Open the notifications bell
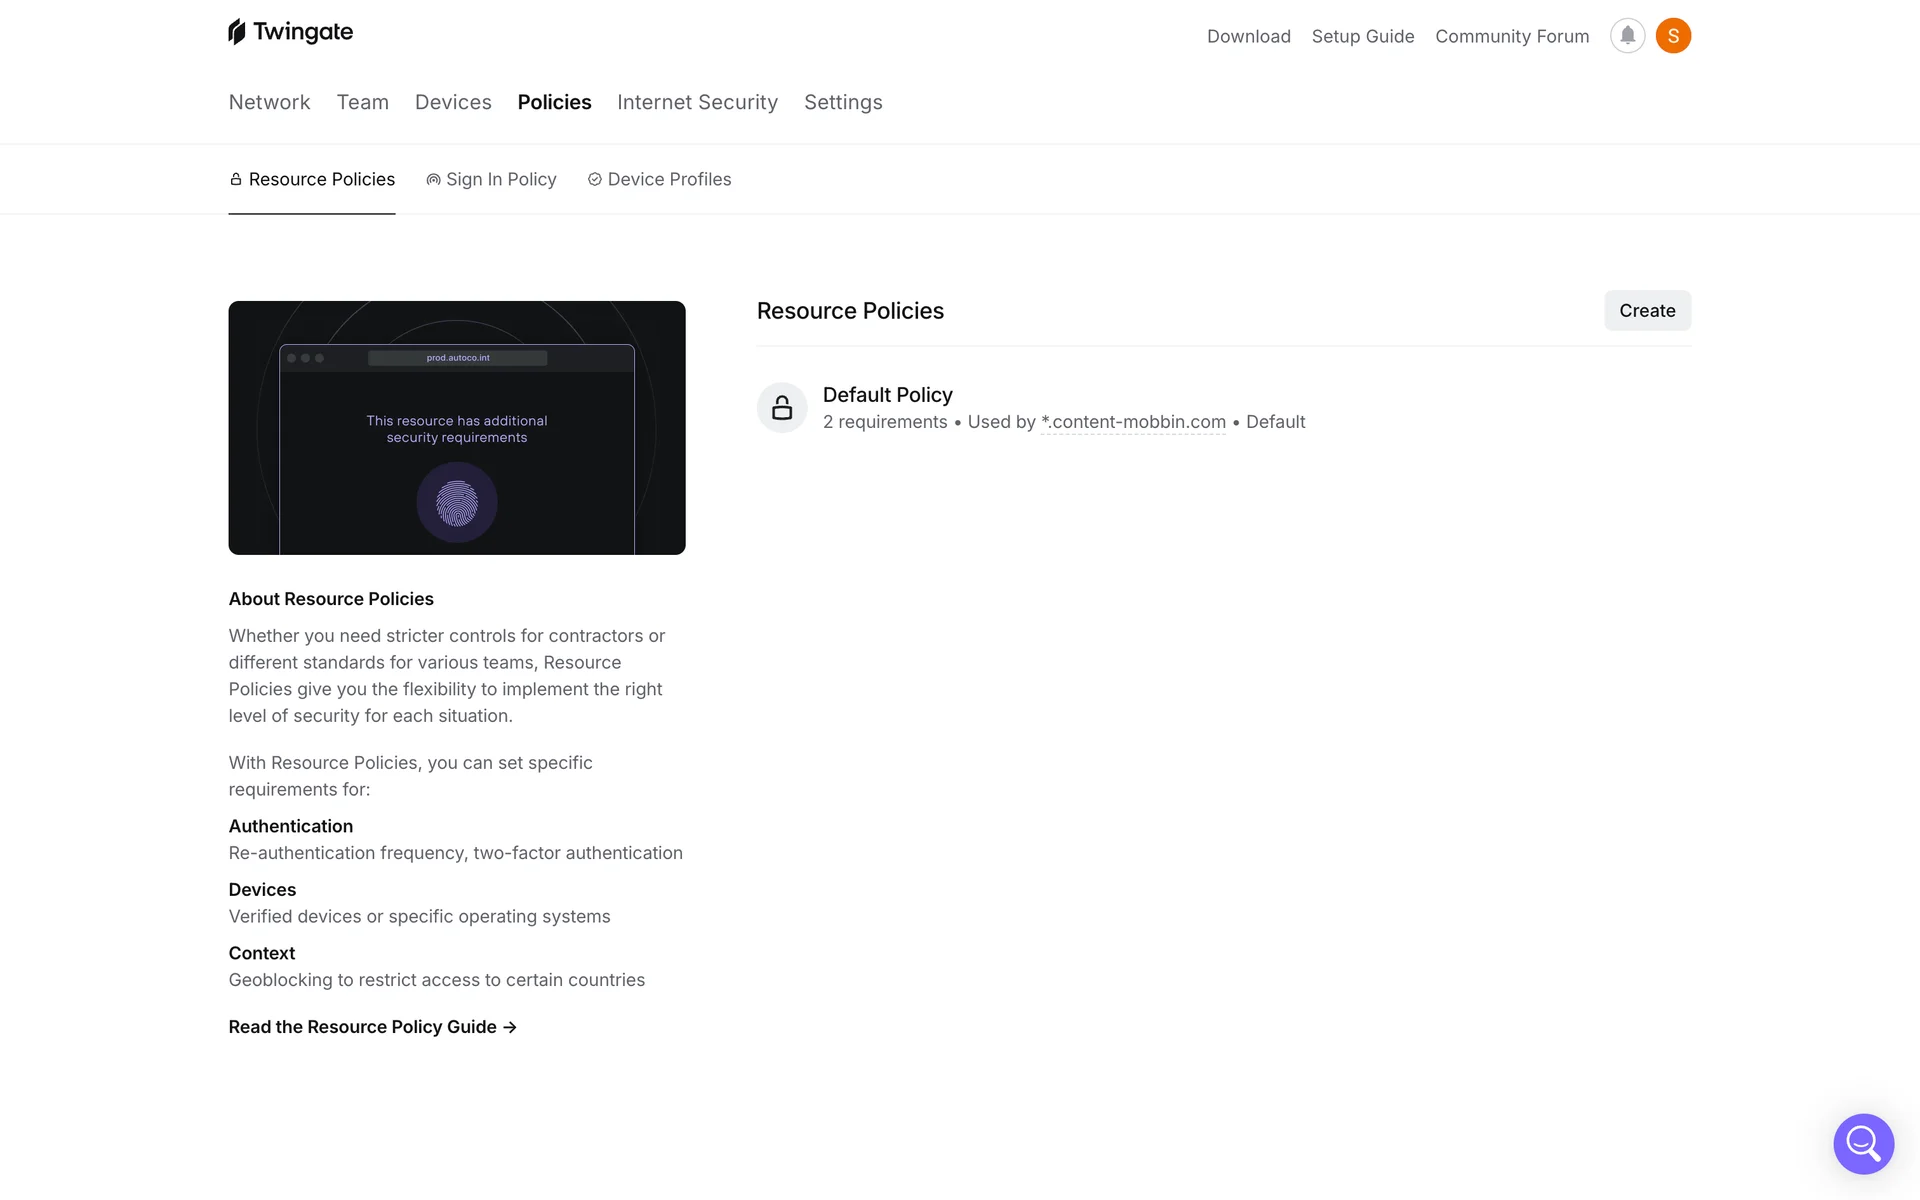Screen dimensions: 1920x1200 [1627, 36]
